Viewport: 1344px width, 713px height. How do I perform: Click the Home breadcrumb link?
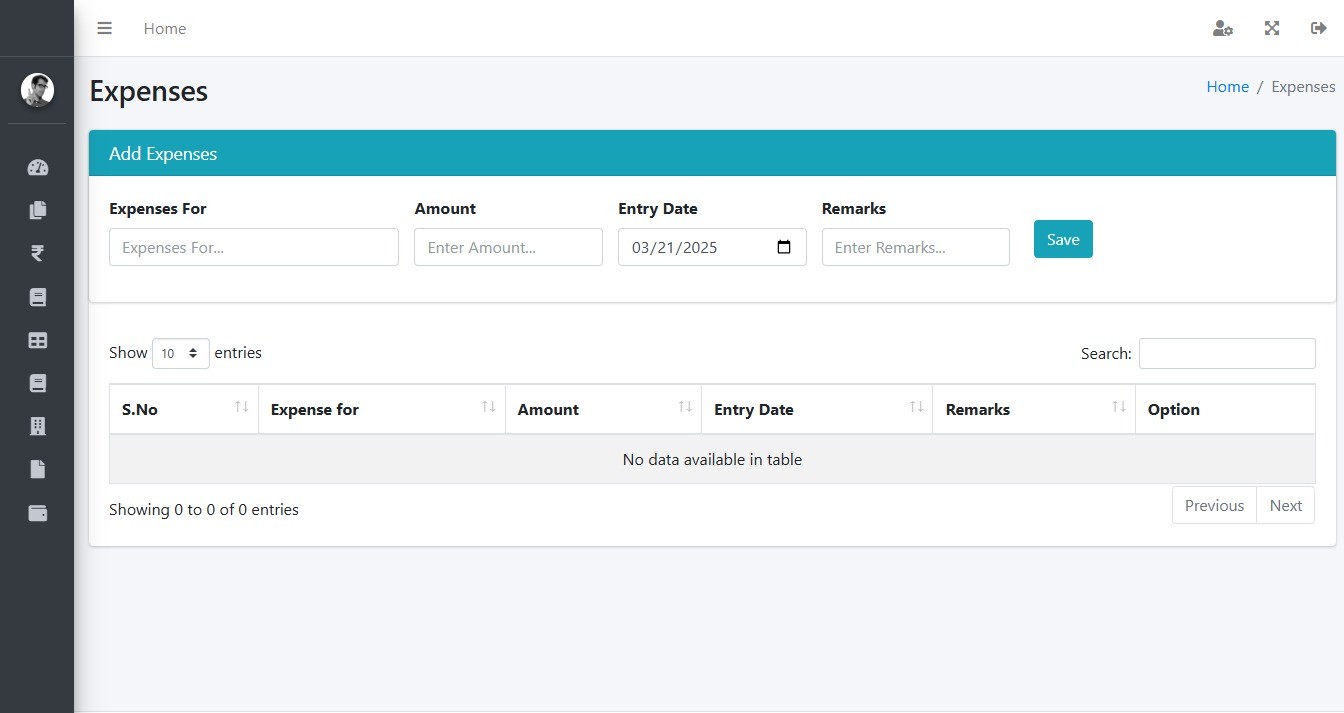(1227, 87)
